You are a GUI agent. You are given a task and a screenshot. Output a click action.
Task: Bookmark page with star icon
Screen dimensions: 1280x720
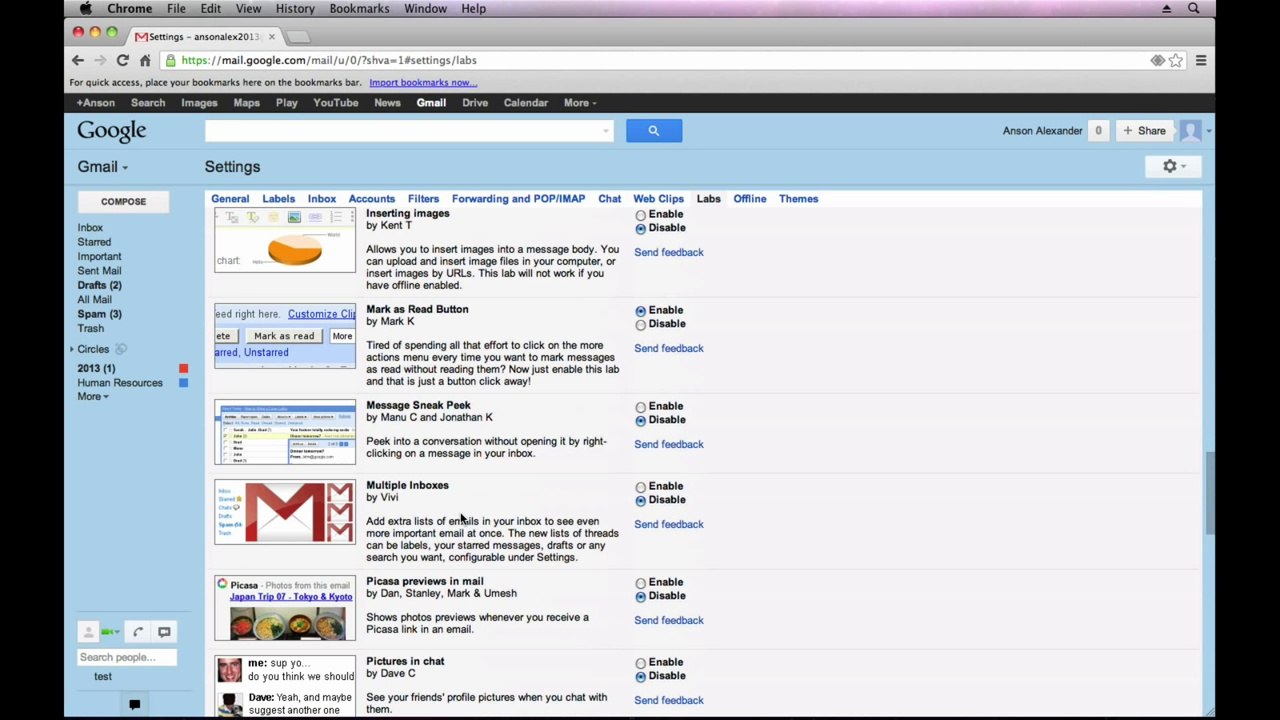pyautogui.click(x=1176, y=61)
